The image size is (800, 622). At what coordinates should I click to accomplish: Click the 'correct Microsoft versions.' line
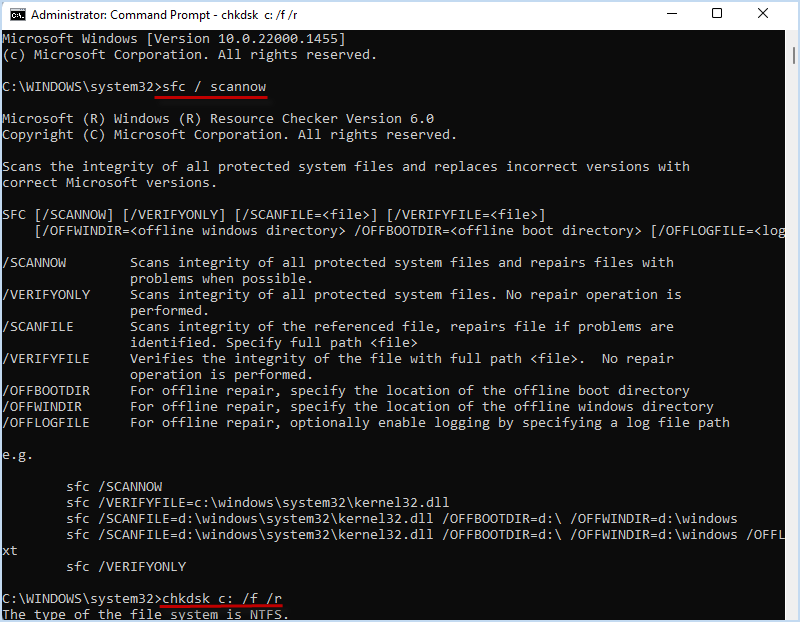click(x=110, y=183)
